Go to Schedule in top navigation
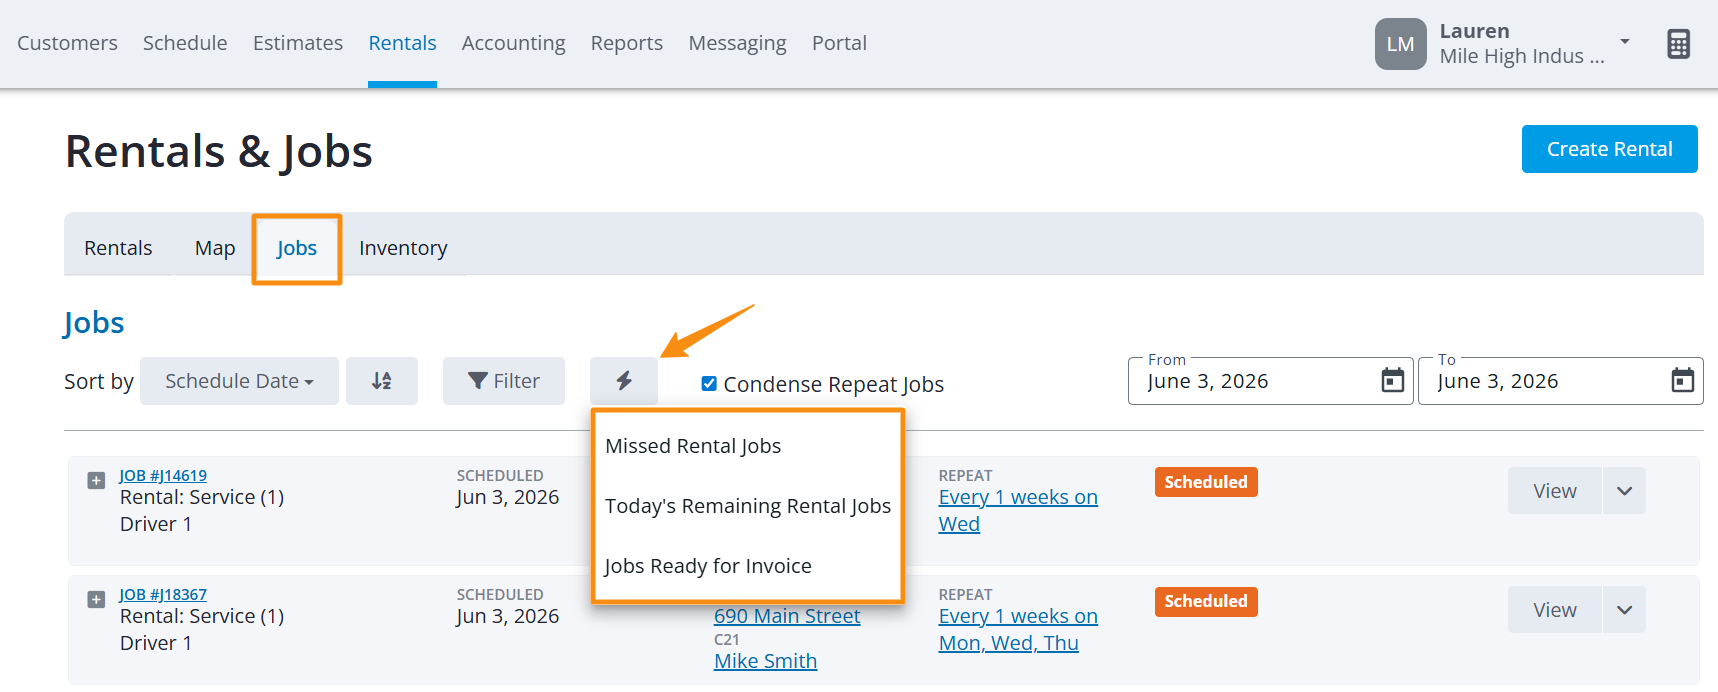 pos(185,43)
